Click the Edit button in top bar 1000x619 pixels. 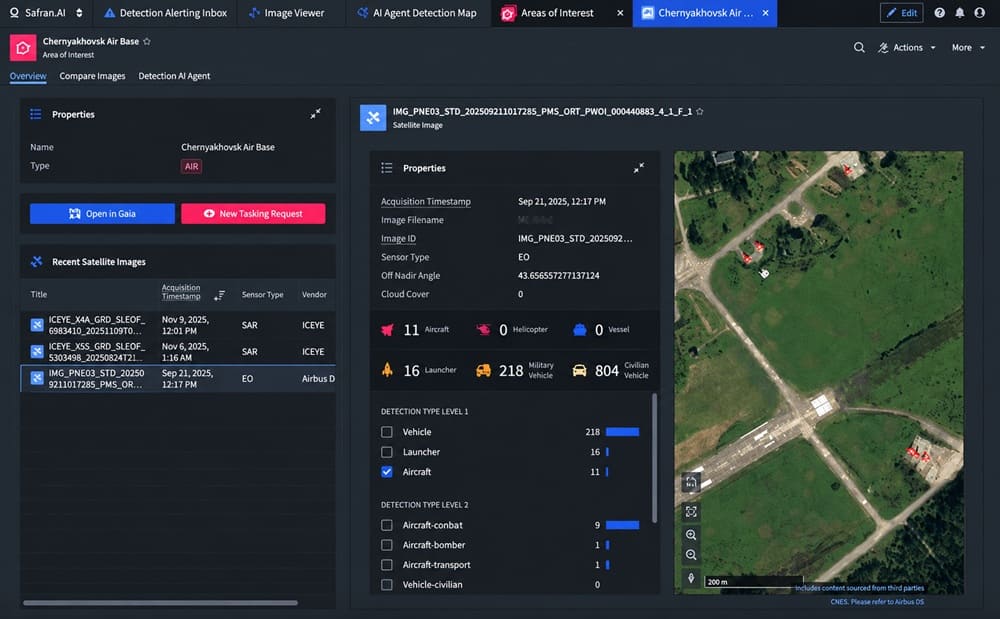pos(901,13)
